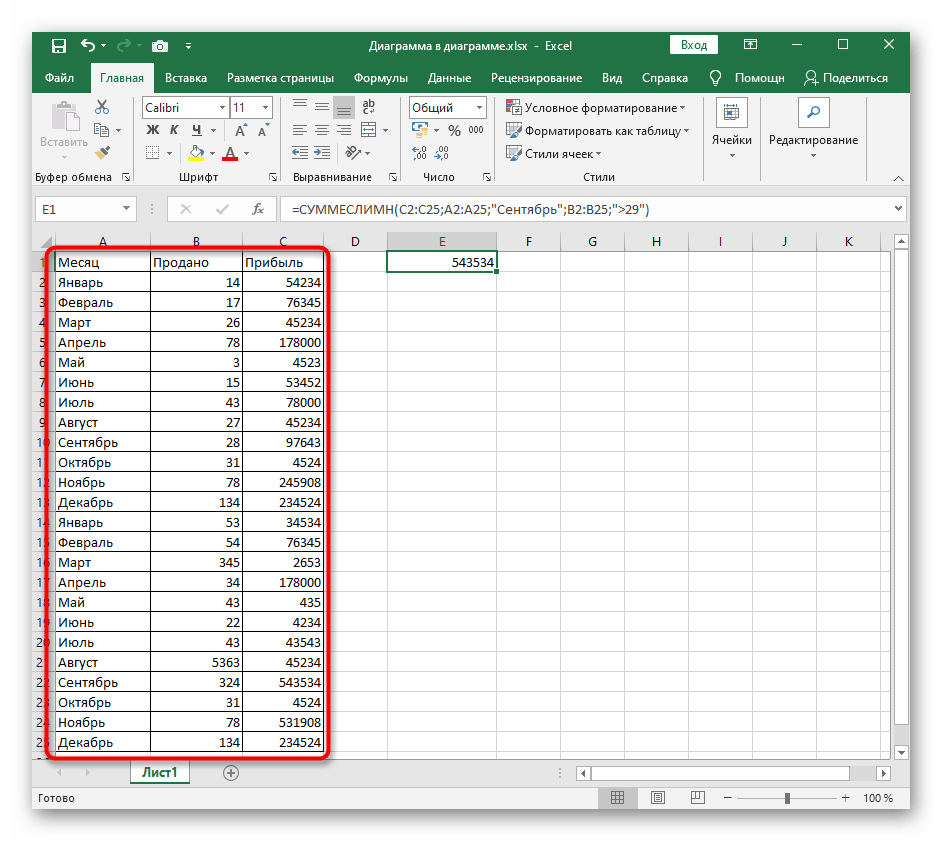Click the Вход sign-in button
942x841 pixels.
click(x=694, y=45)
